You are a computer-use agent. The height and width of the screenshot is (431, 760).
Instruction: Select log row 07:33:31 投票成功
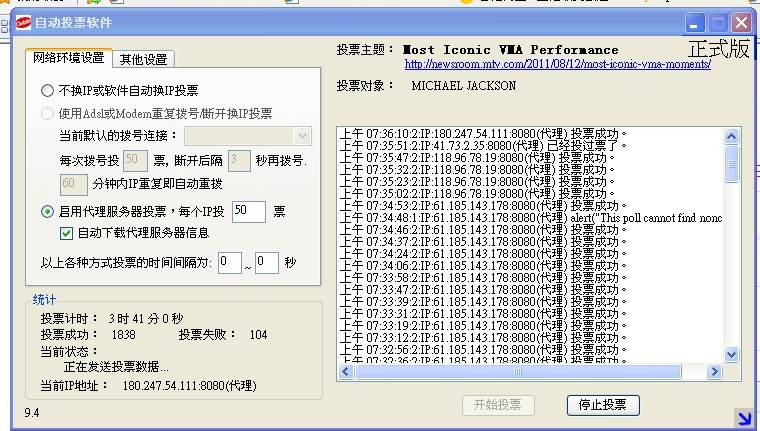click(483, 314)
